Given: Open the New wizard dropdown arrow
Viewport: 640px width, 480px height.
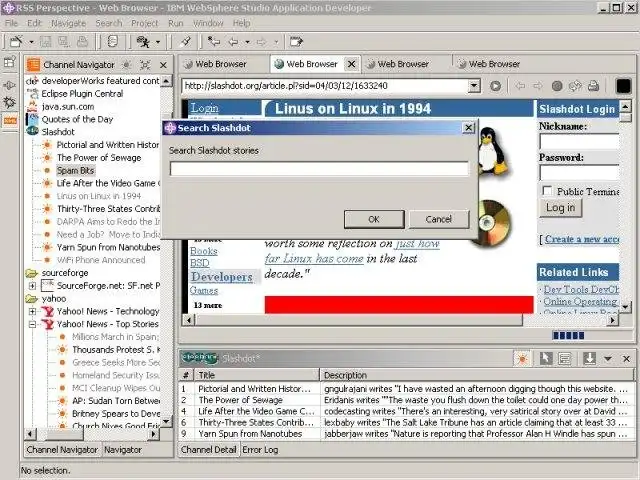Looking at the screenshot, I should (x=31, y=42).
